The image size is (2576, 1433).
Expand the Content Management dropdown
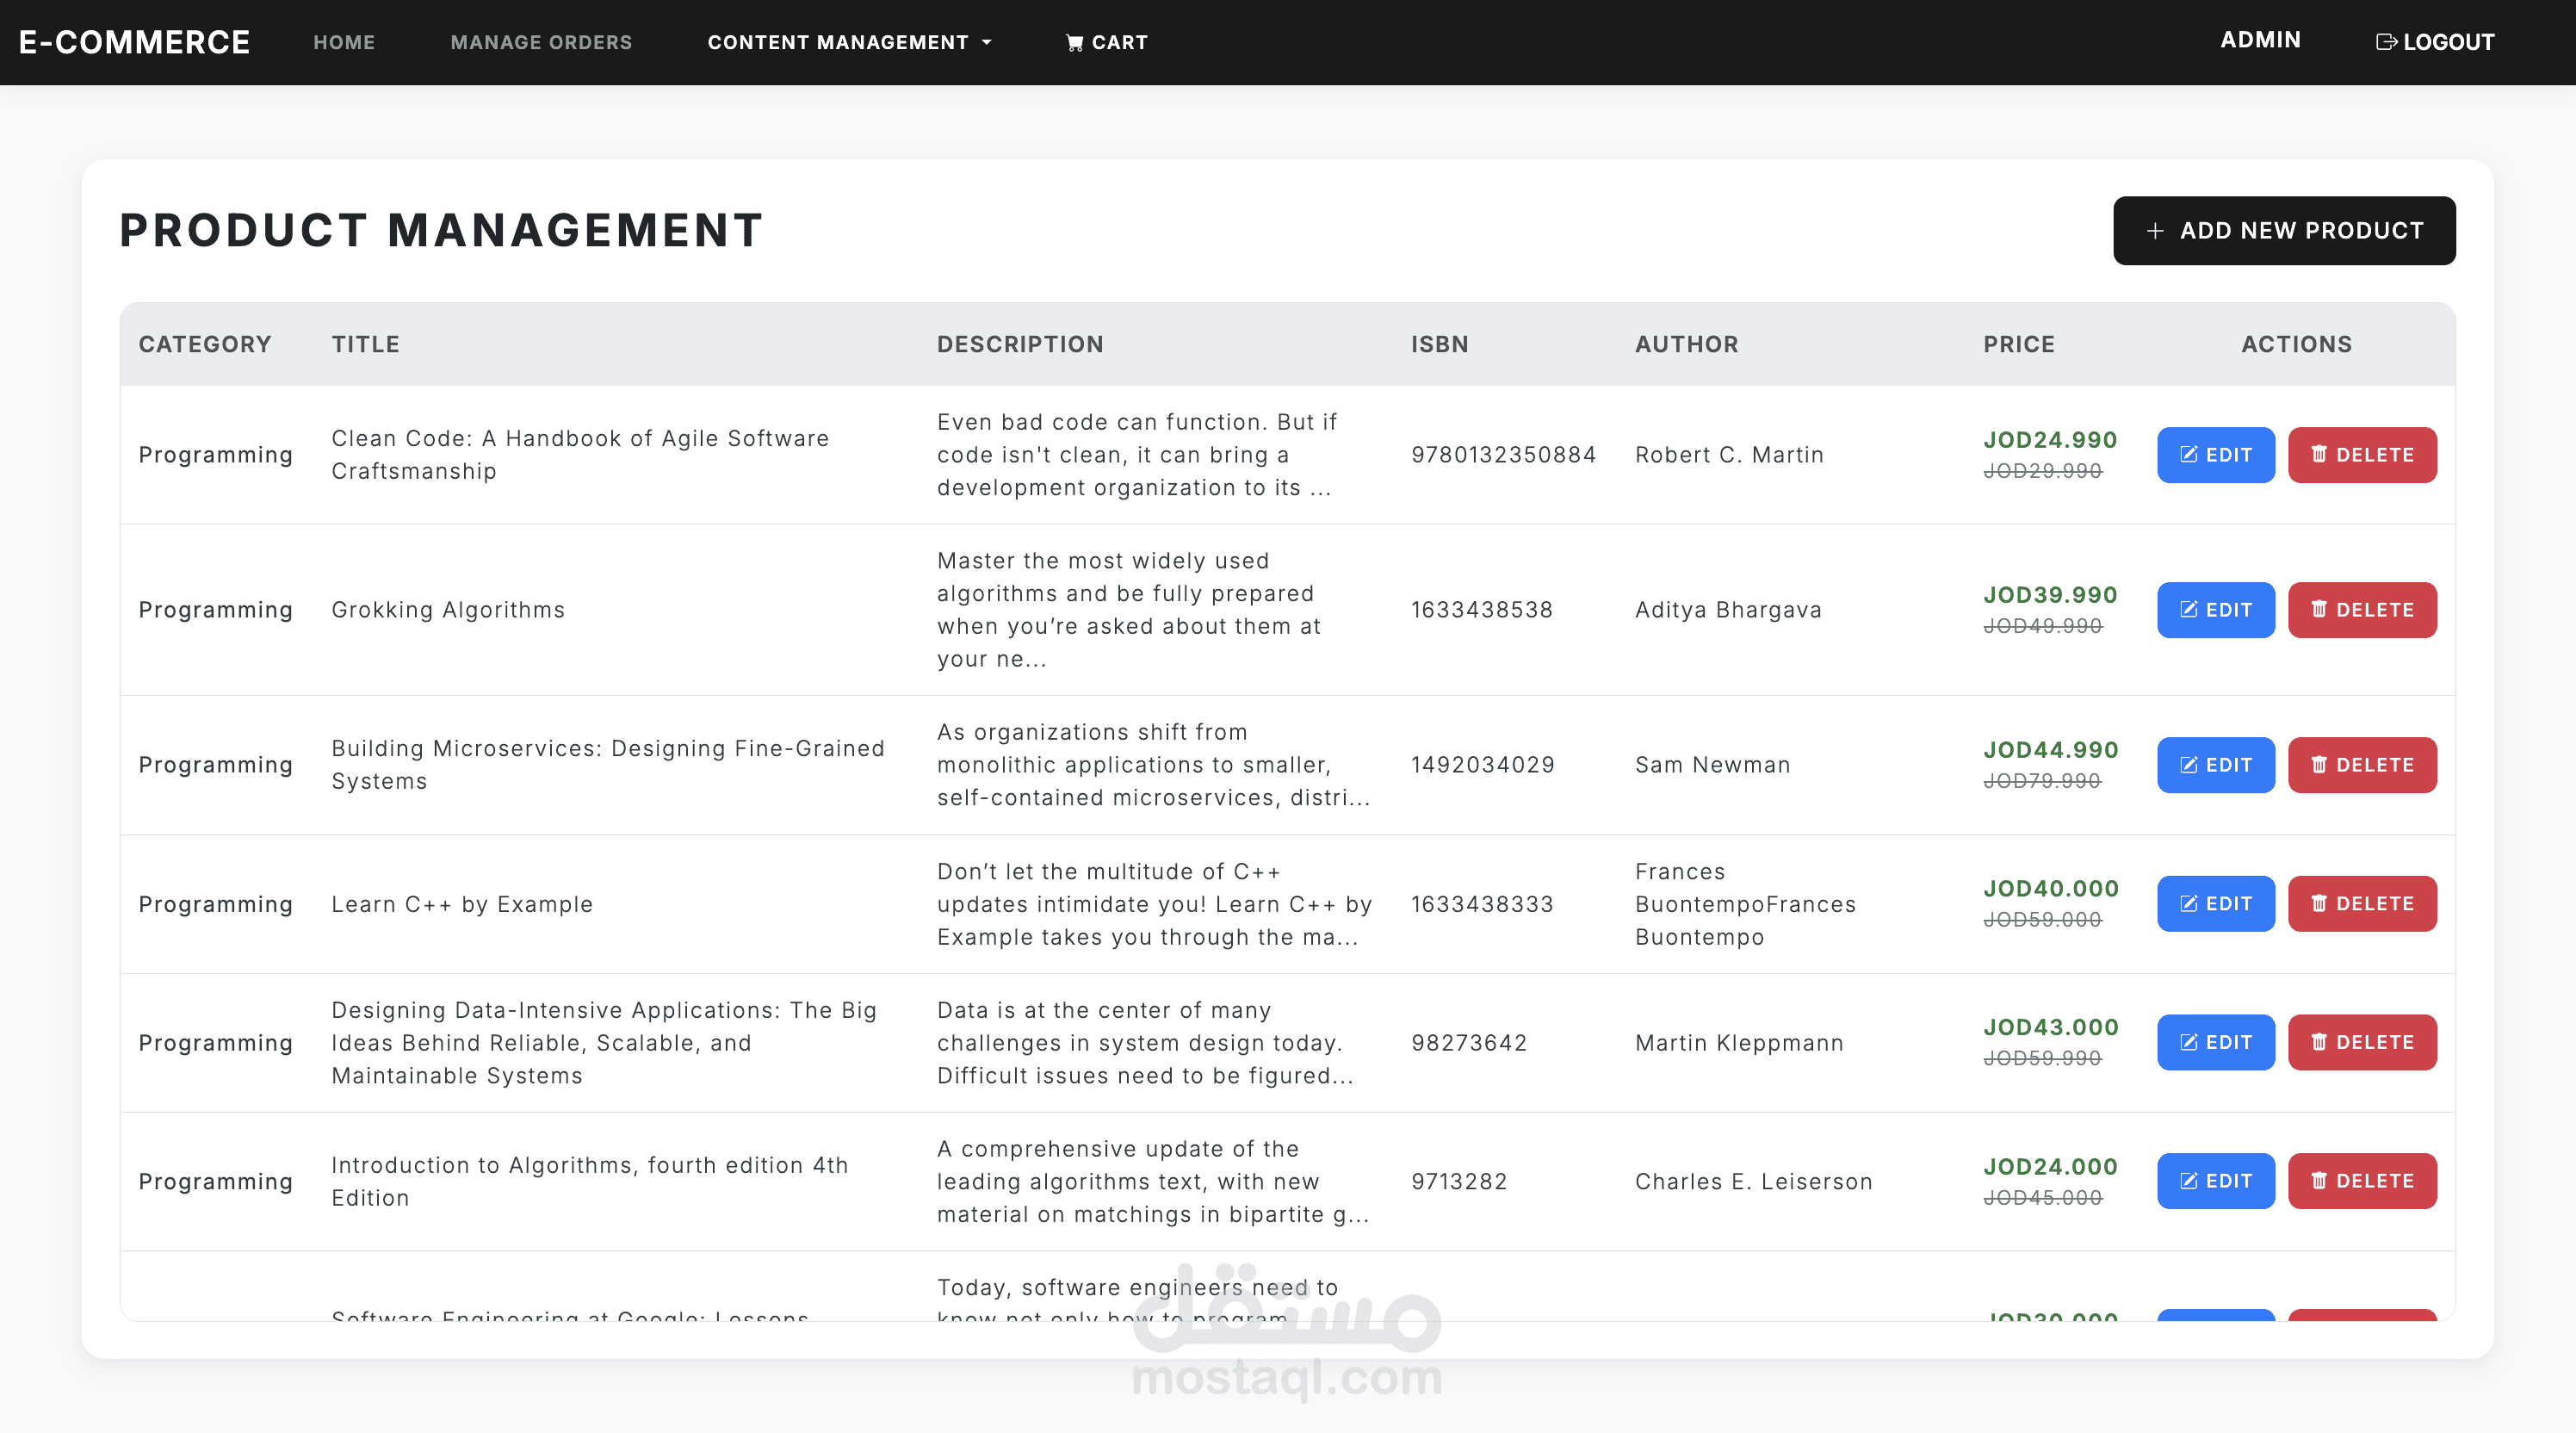coord(849,42)
